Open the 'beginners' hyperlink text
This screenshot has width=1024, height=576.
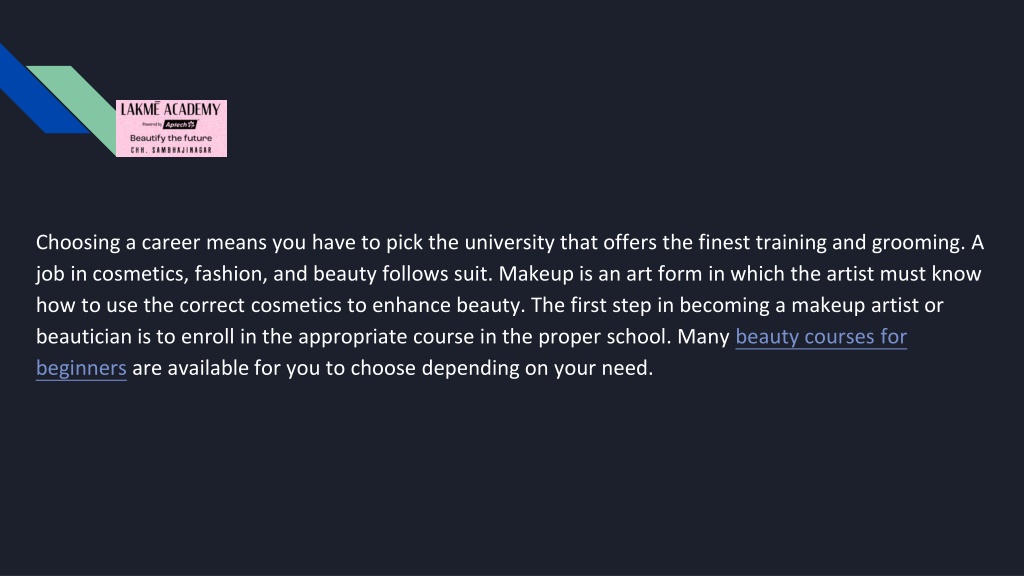click(x=81, y=368)
